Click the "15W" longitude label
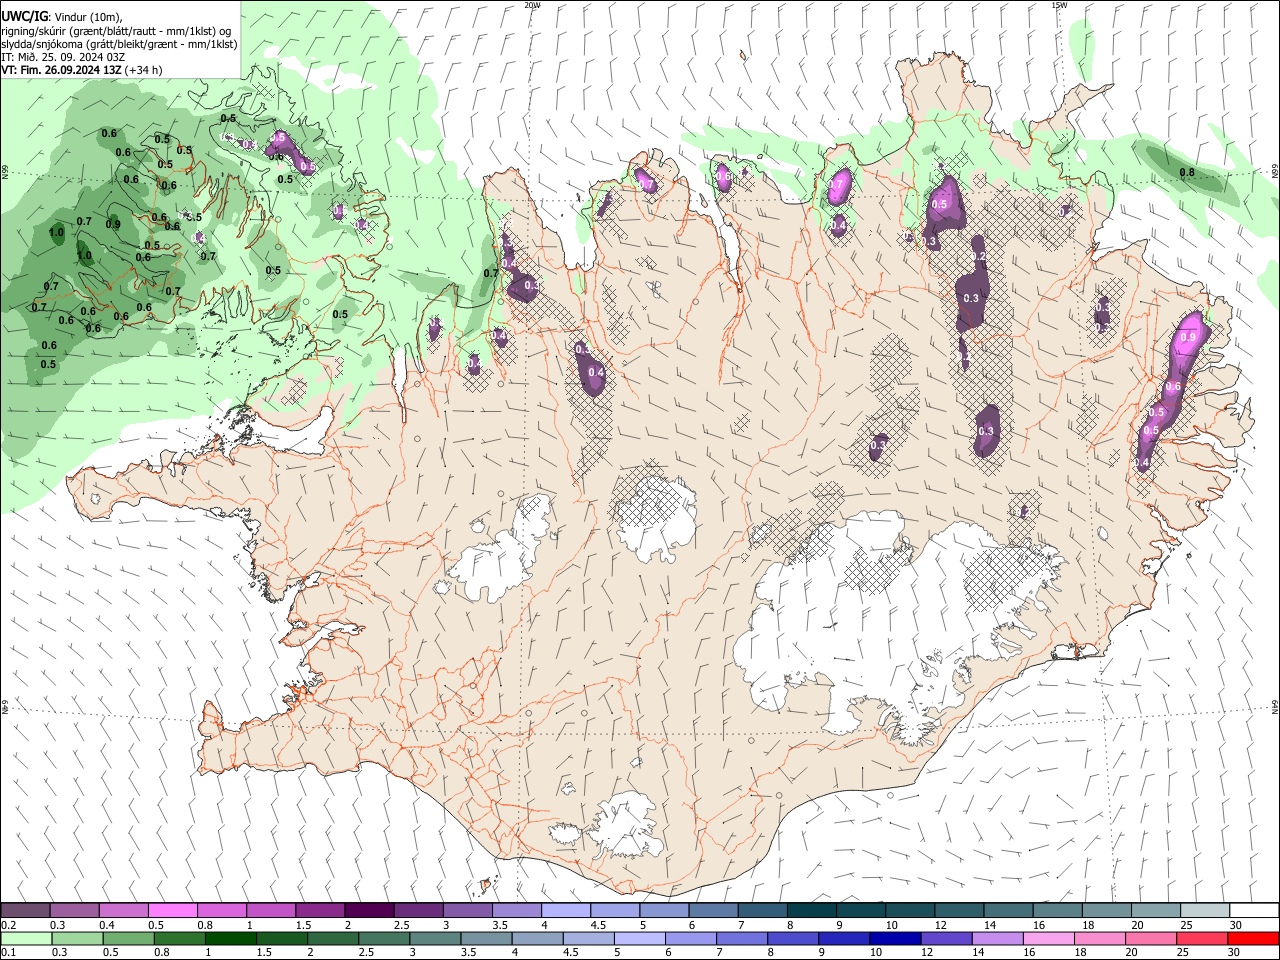Viewport: 1280px width, 960px height. tap(1060, 5)
